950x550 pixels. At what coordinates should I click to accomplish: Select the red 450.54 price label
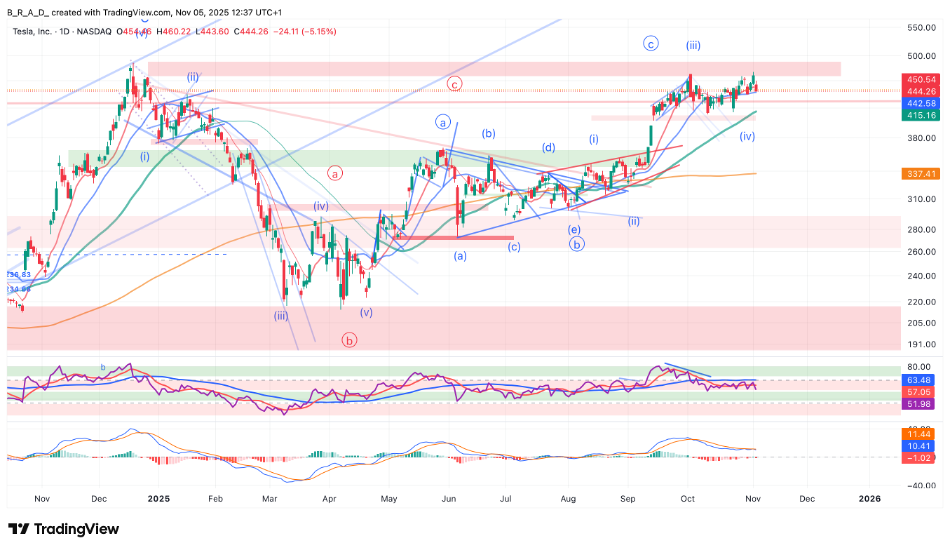[921, 79]
